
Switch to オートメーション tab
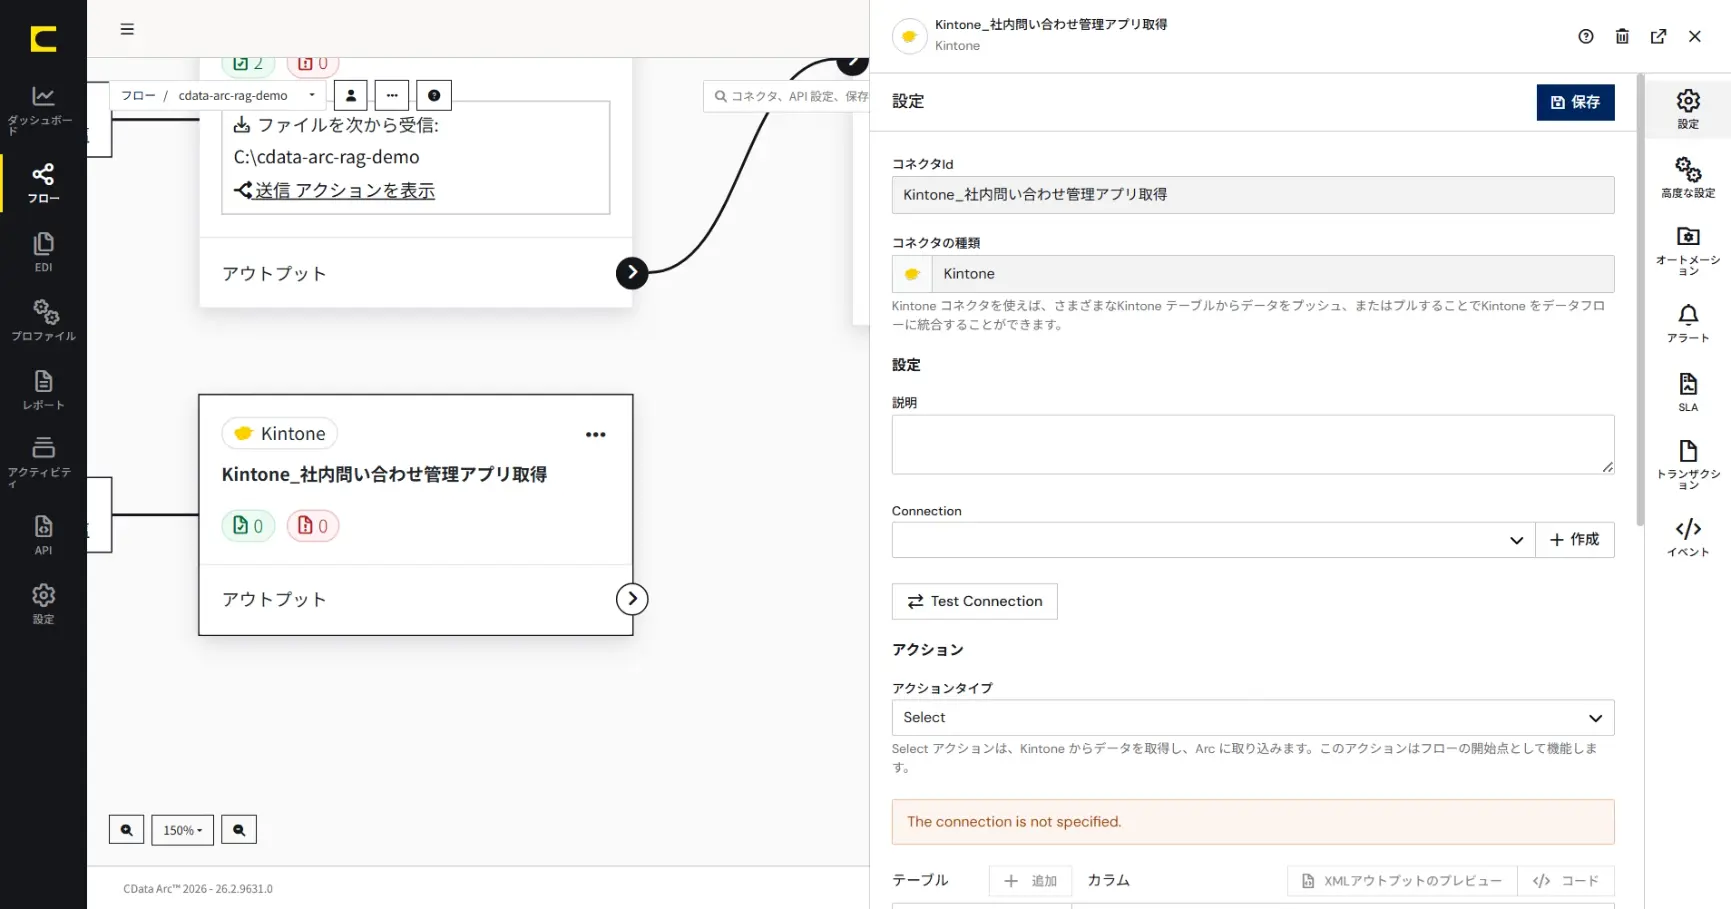click(x=1688, y=250)
